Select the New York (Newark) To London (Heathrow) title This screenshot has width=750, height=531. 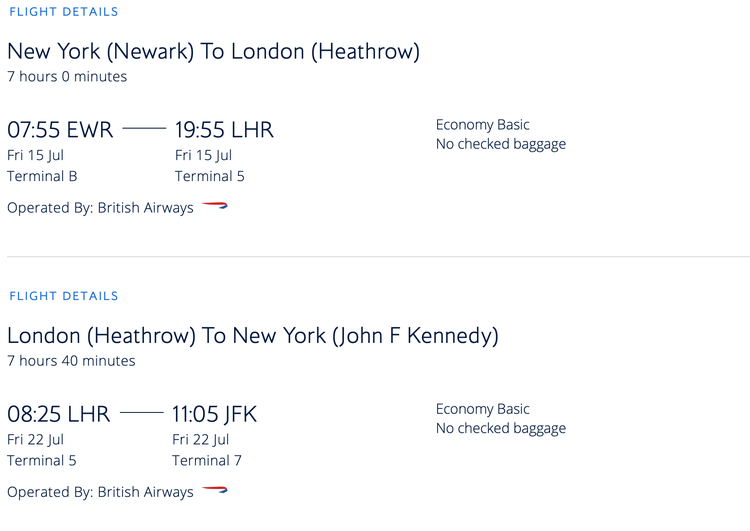tap(213, 51)
